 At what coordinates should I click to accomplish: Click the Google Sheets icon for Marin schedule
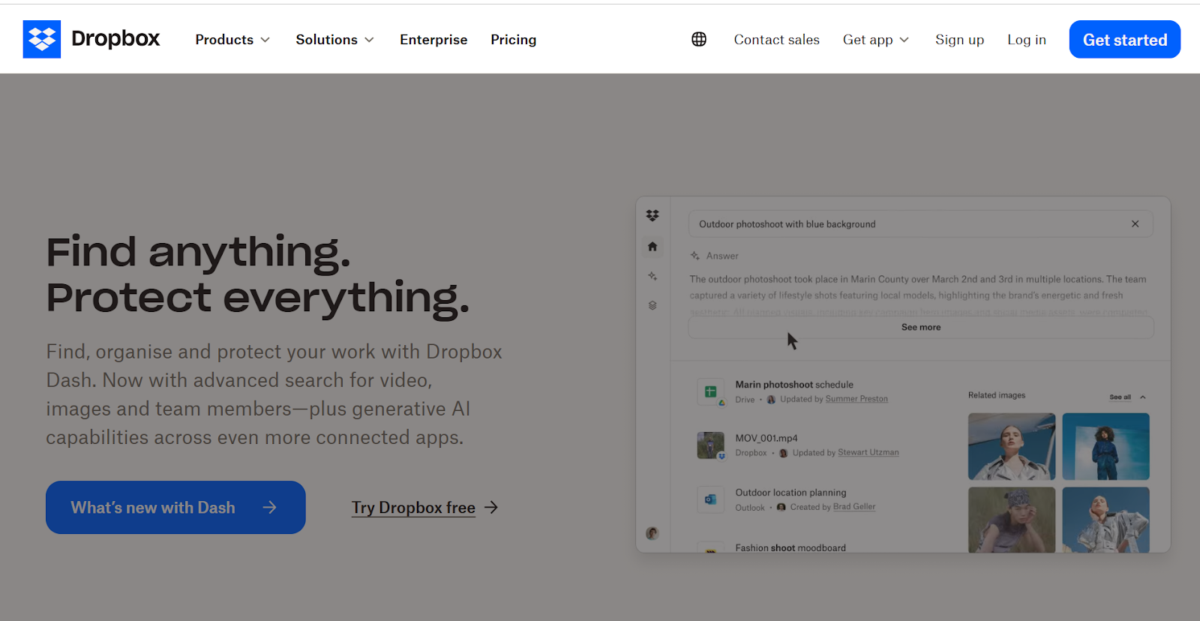pos(711,392)
